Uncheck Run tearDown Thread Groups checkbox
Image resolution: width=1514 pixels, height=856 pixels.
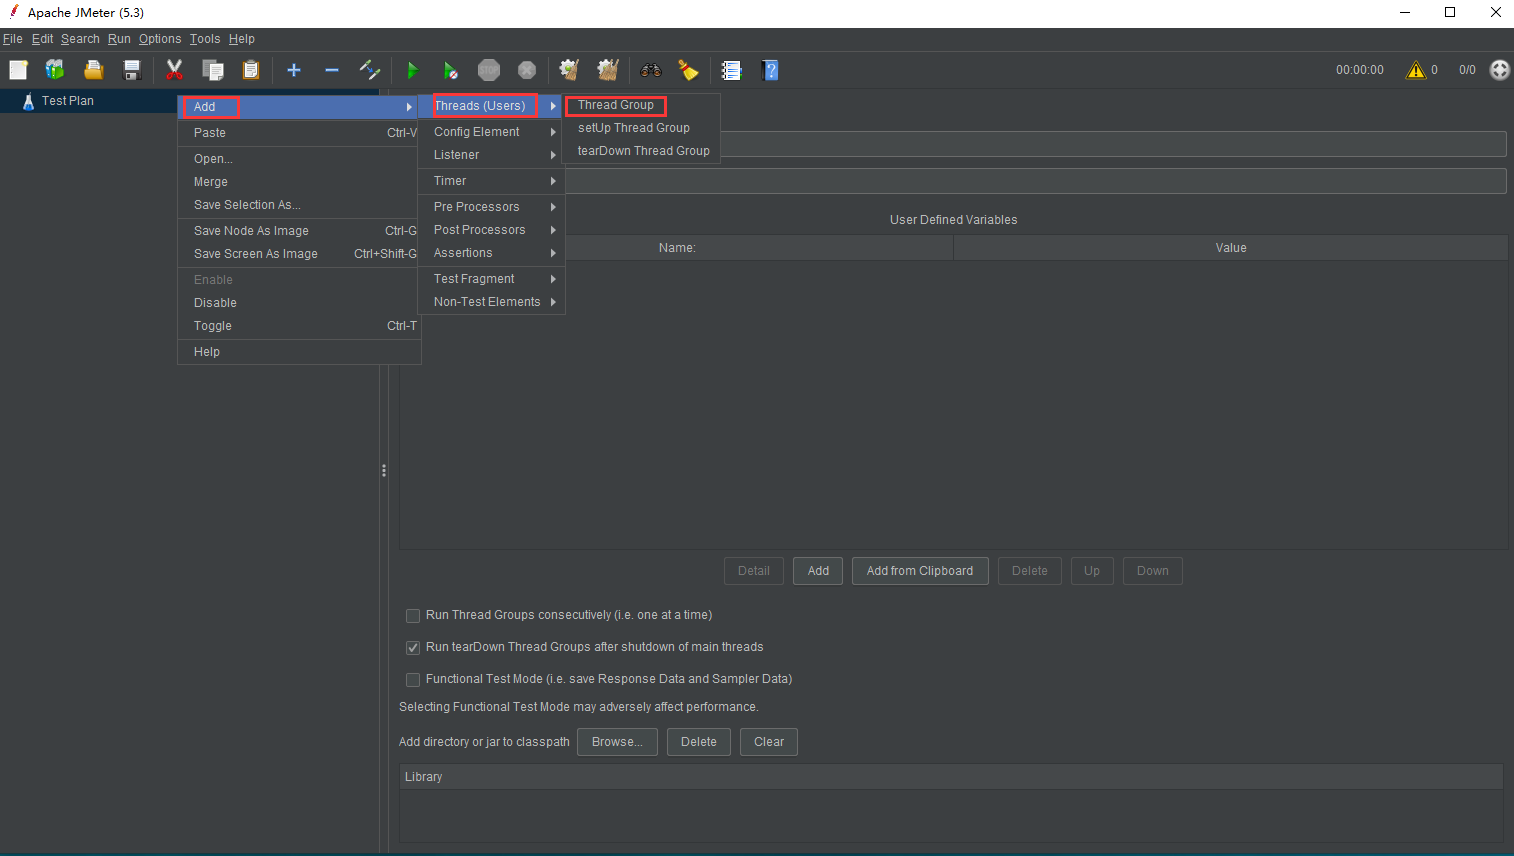[x=412, y=648]
